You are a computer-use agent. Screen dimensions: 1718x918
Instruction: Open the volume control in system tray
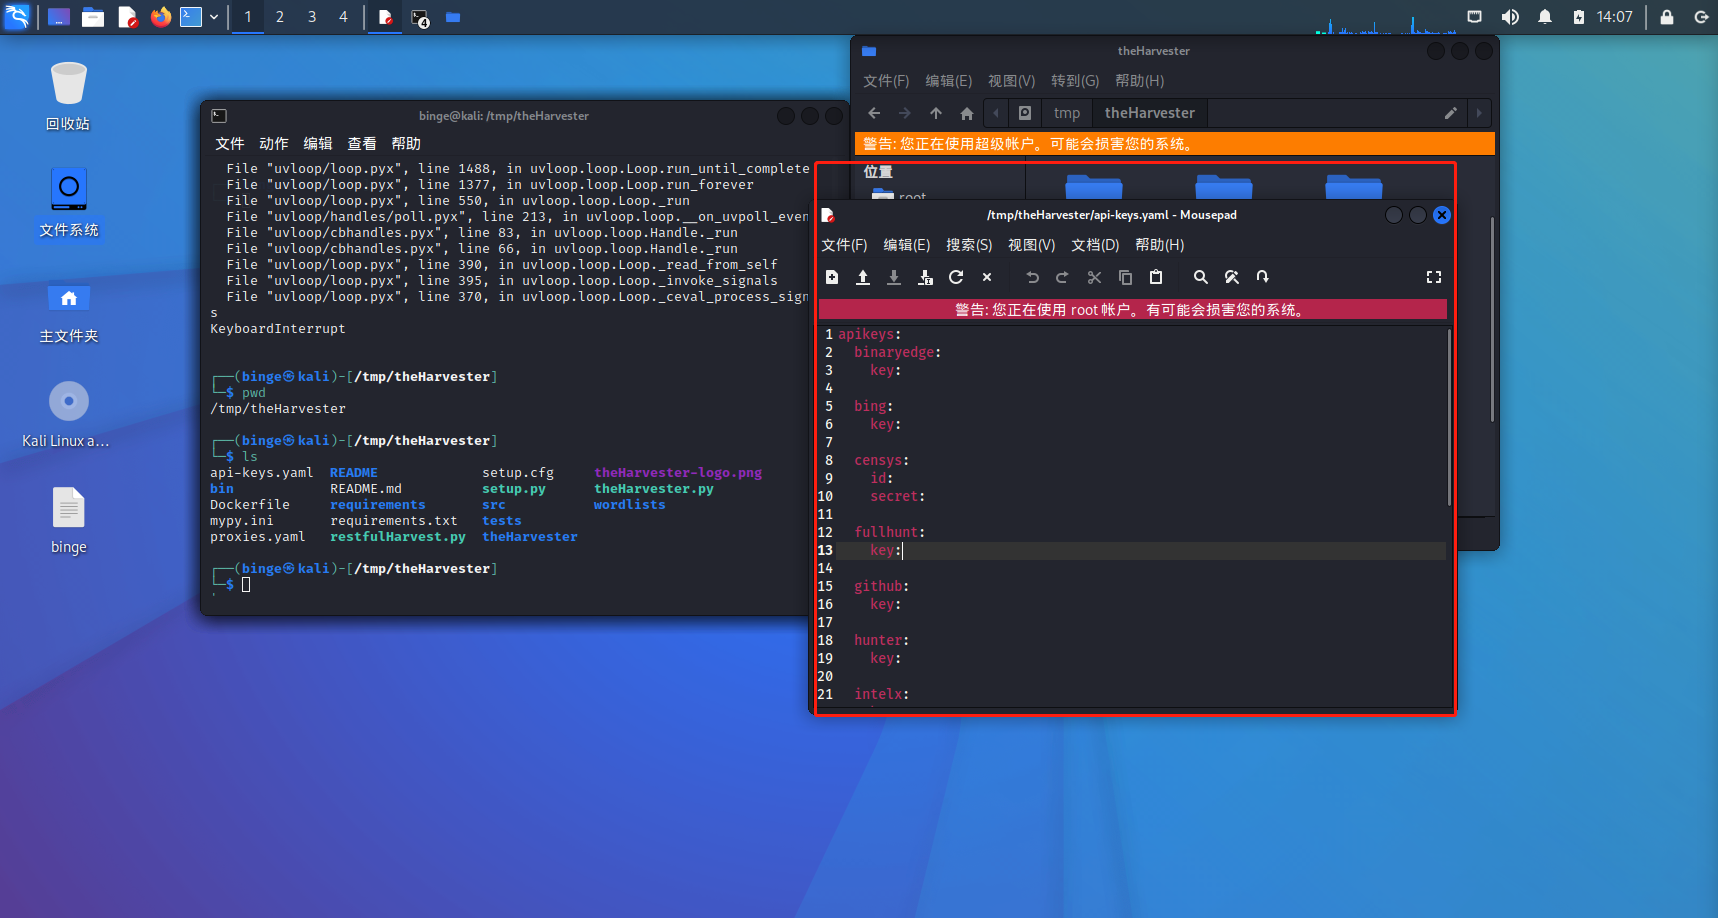pos(1510,17)
